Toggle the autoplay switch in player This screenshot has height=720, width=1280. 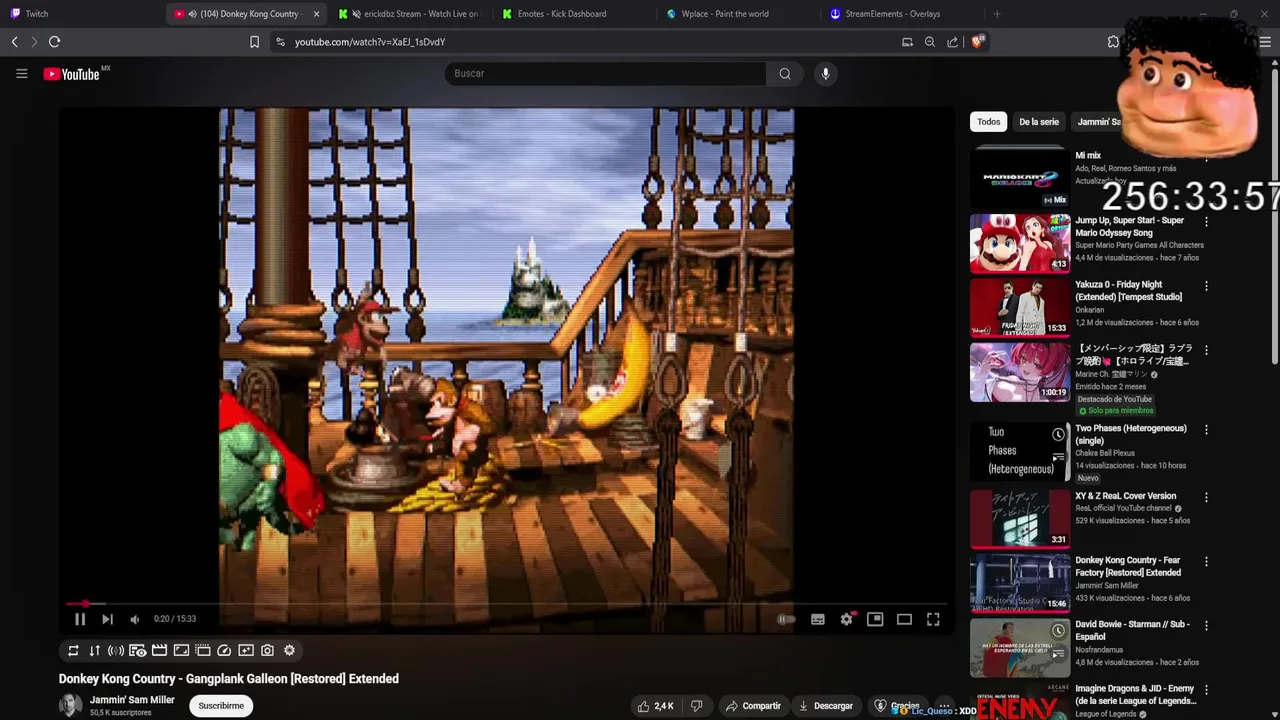(x=787, y=619)
